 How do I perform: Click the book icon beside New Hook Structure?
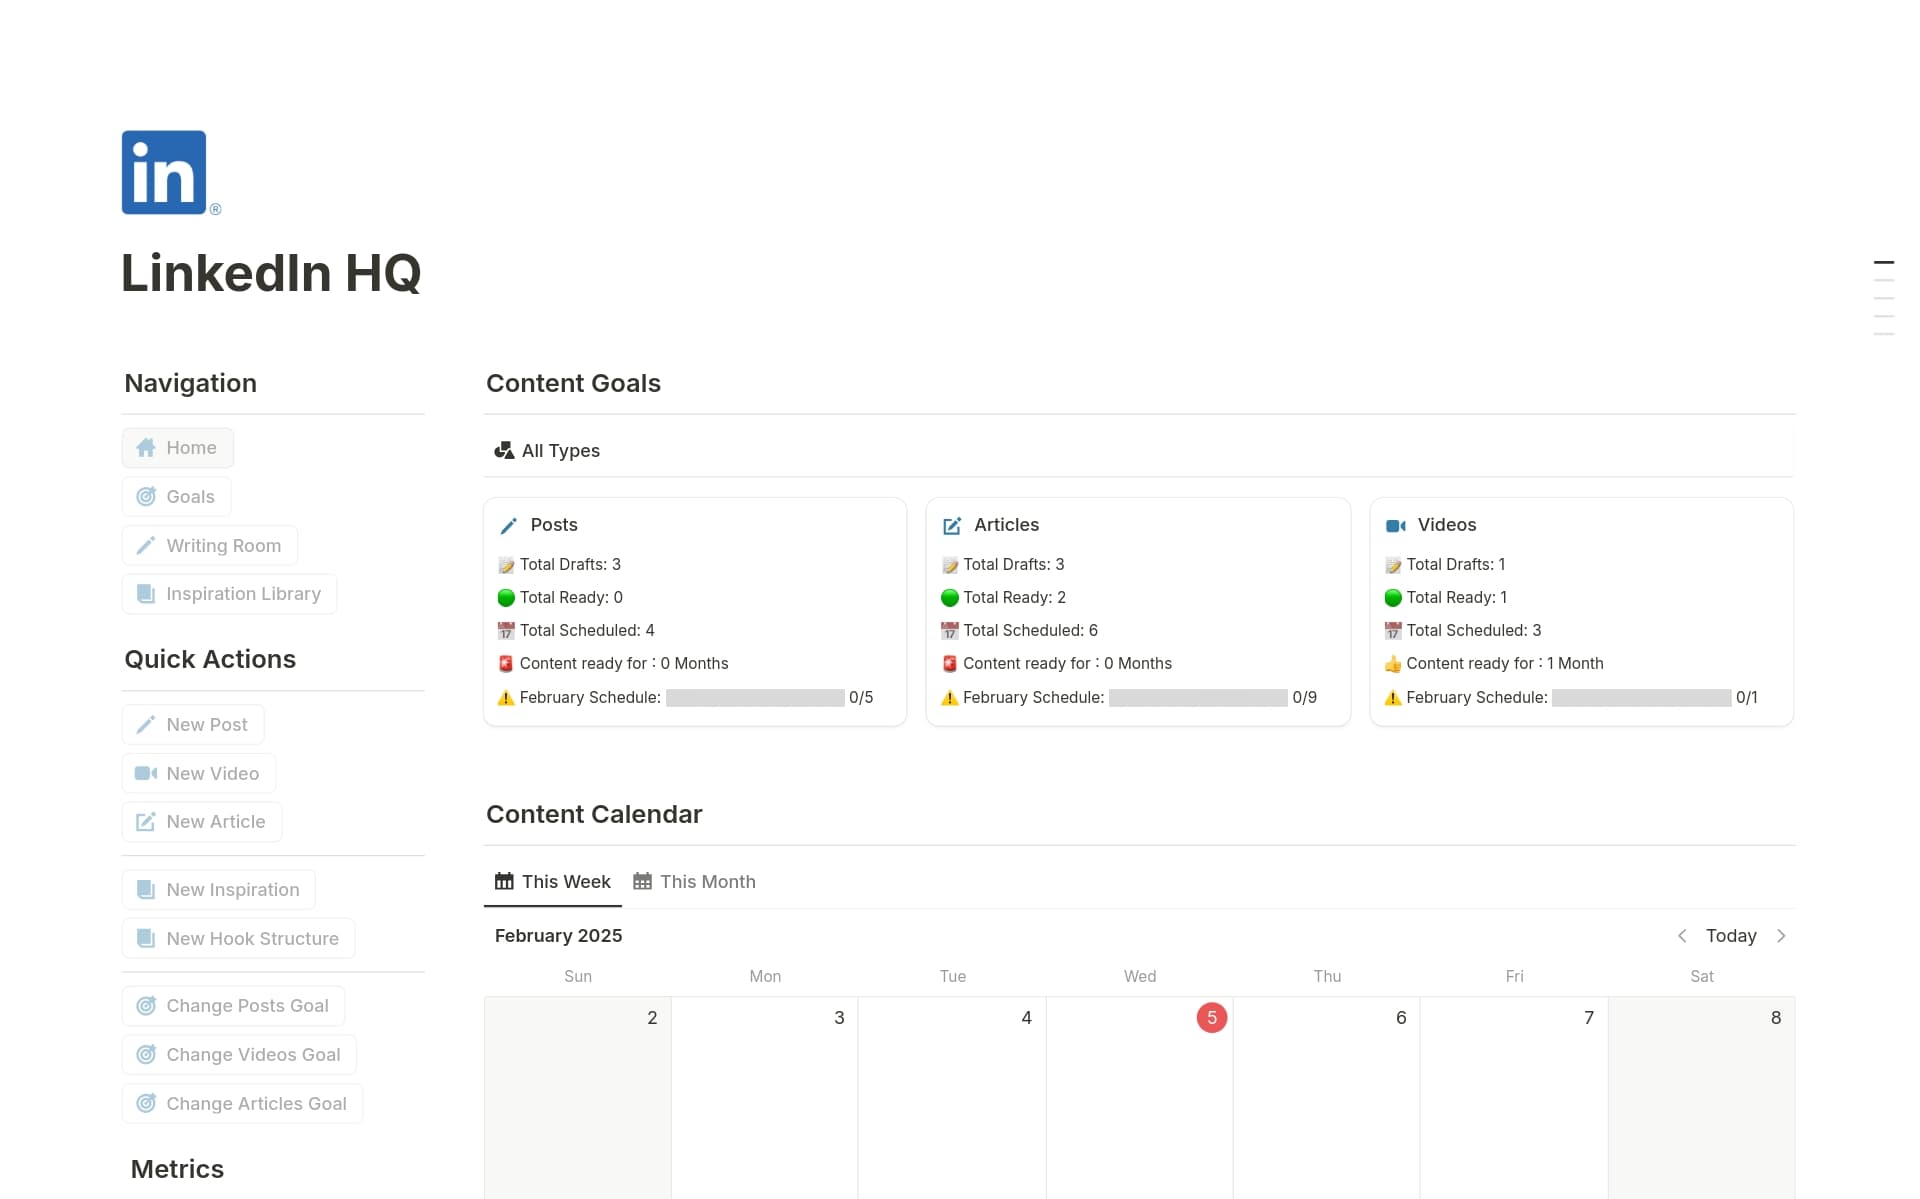[x=146, y=939]
